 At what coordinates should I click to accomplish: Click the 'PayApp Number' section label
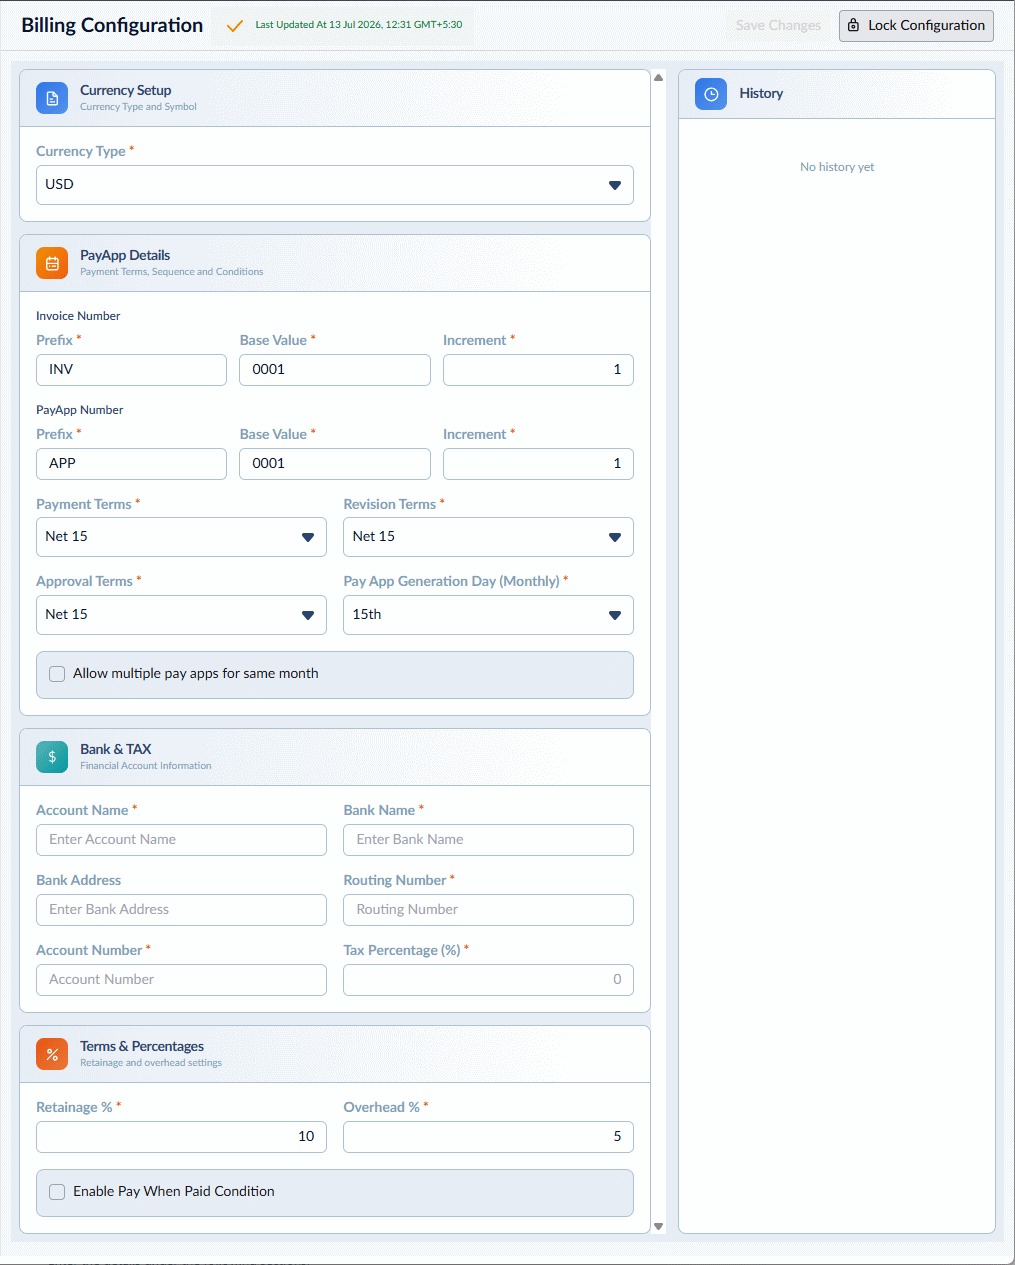pyautogui.click(x=80, y=410)
